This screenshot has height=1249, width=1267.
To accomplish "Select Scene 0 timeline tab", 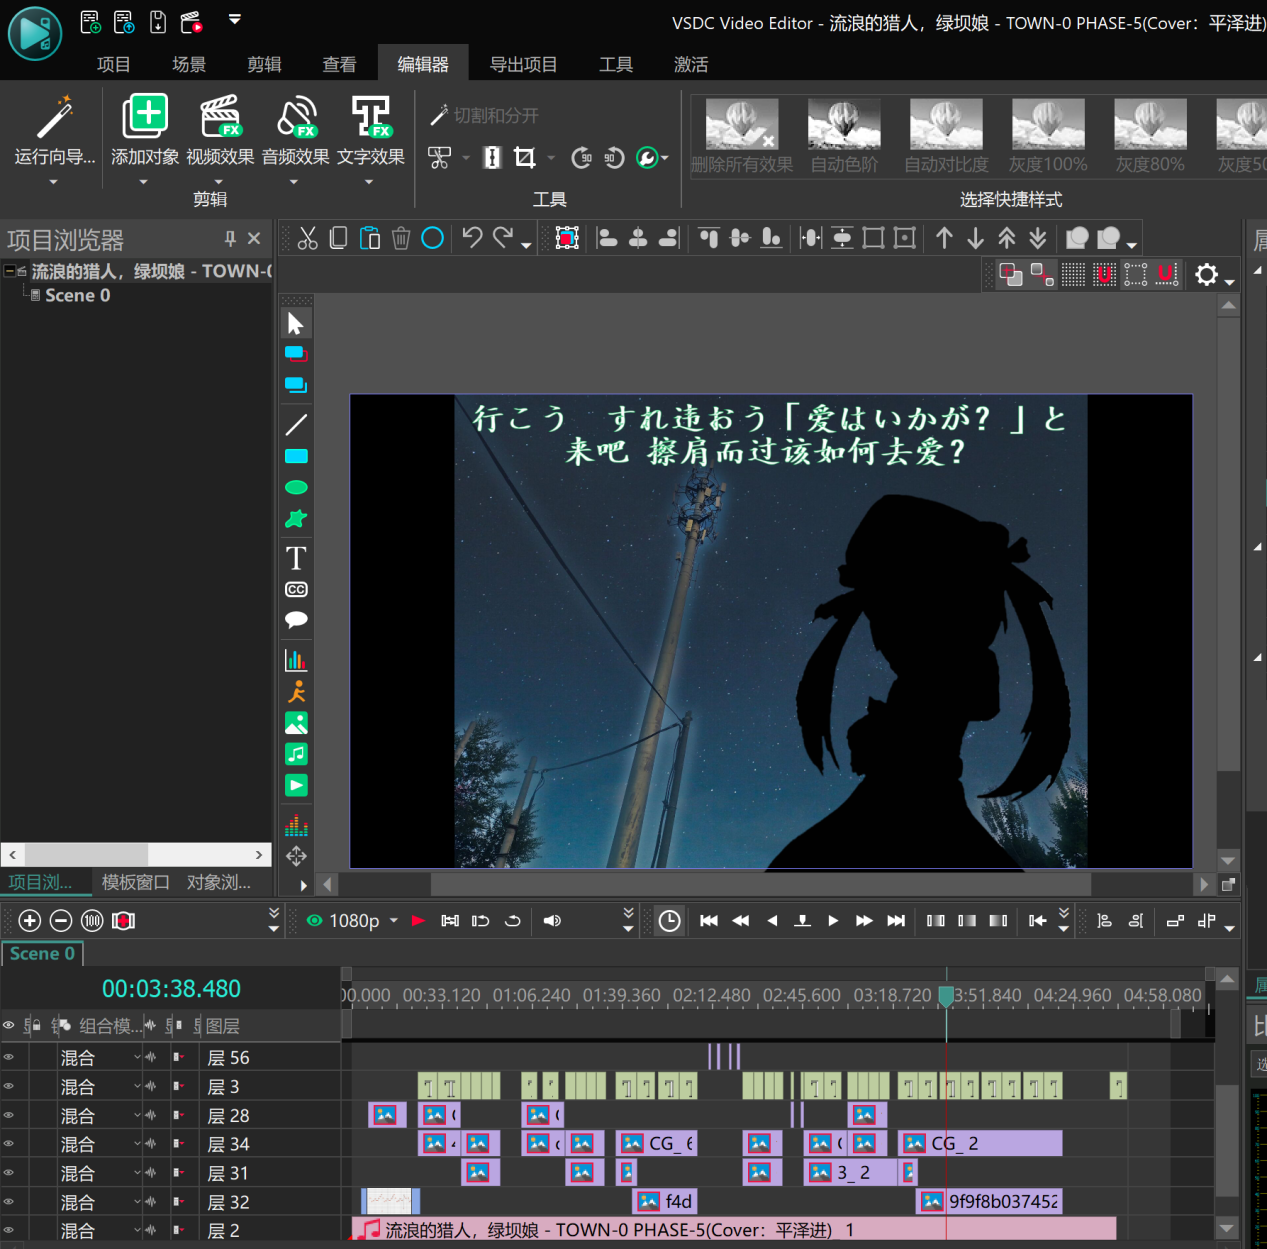I will 42,953.
